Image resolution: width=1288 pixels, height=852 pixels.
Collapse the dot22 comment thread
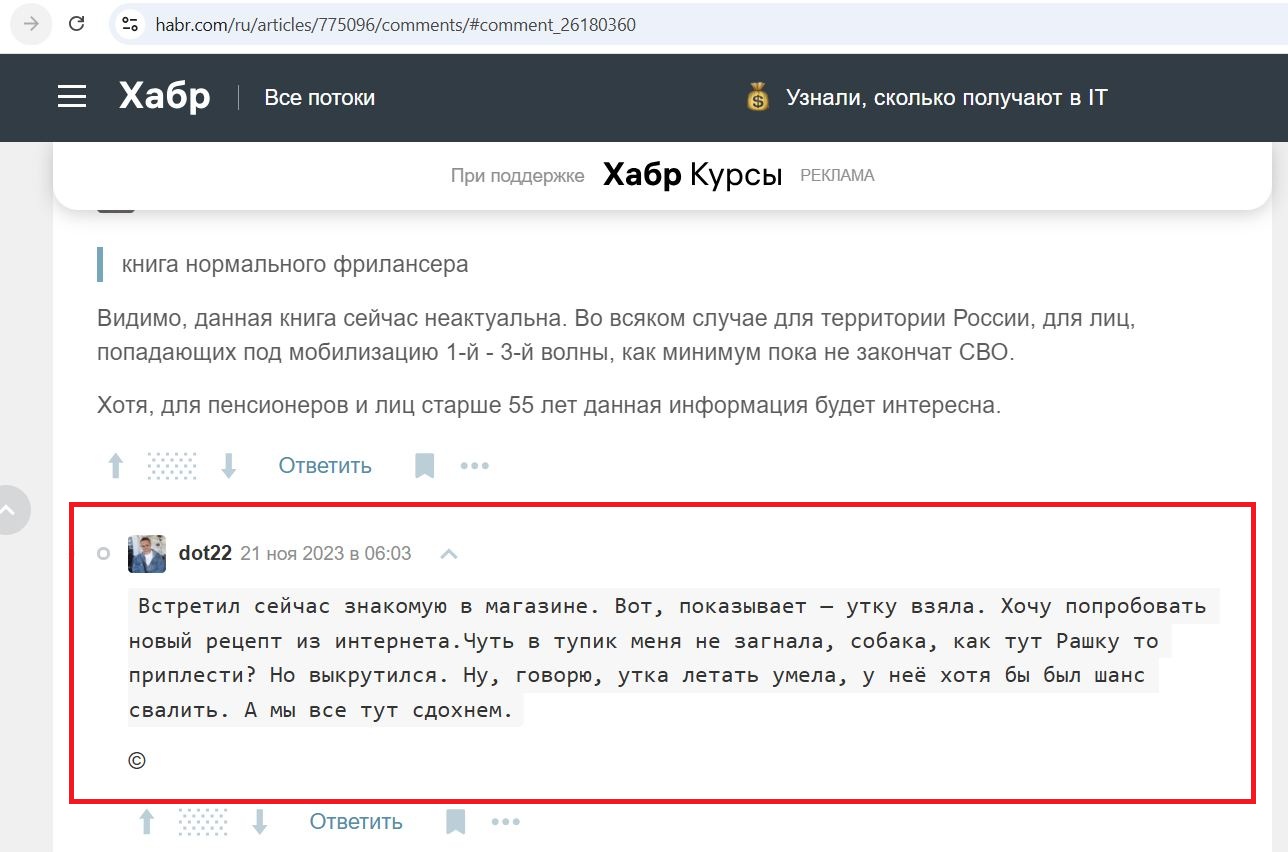448,553
